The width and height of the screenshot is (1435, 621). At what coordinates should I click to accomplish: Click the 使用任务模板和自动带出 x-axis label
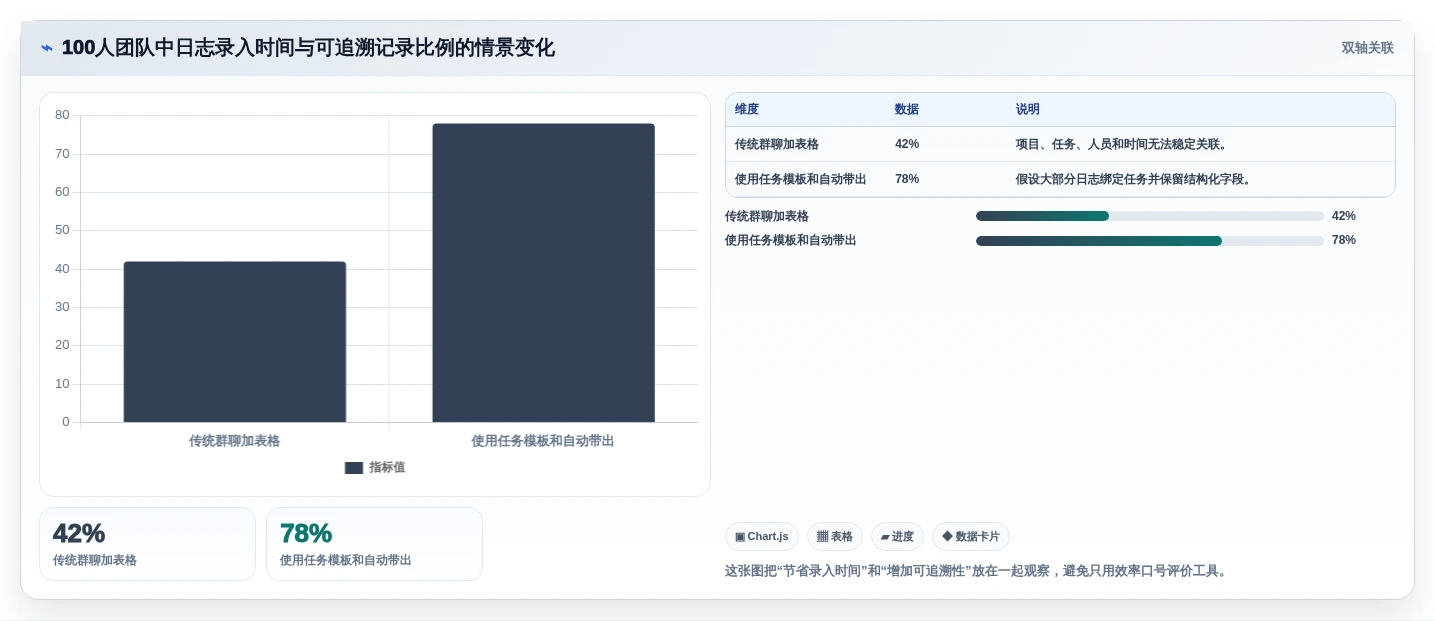pos(543,441)
